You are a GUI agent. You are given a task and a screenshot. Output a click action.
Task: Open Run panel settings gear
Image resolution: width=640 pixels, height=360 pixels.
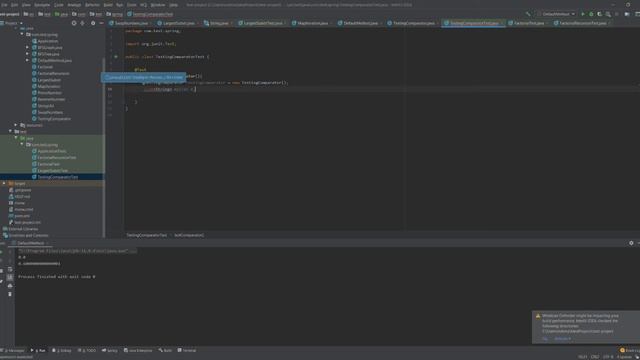tap(631, 243)
